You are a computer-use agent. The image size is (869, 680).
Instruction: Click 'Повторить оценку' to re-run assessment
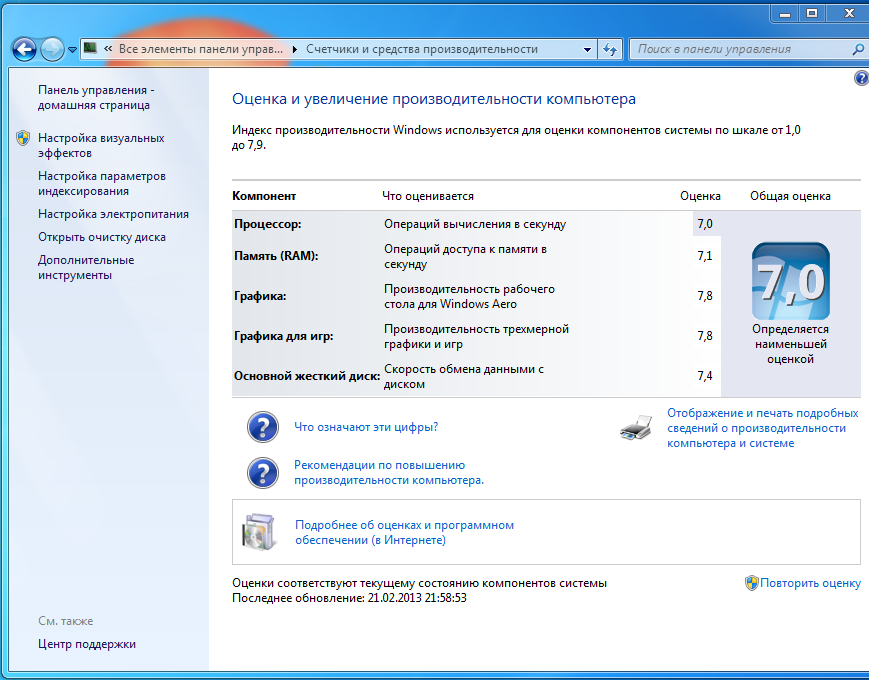810,583
